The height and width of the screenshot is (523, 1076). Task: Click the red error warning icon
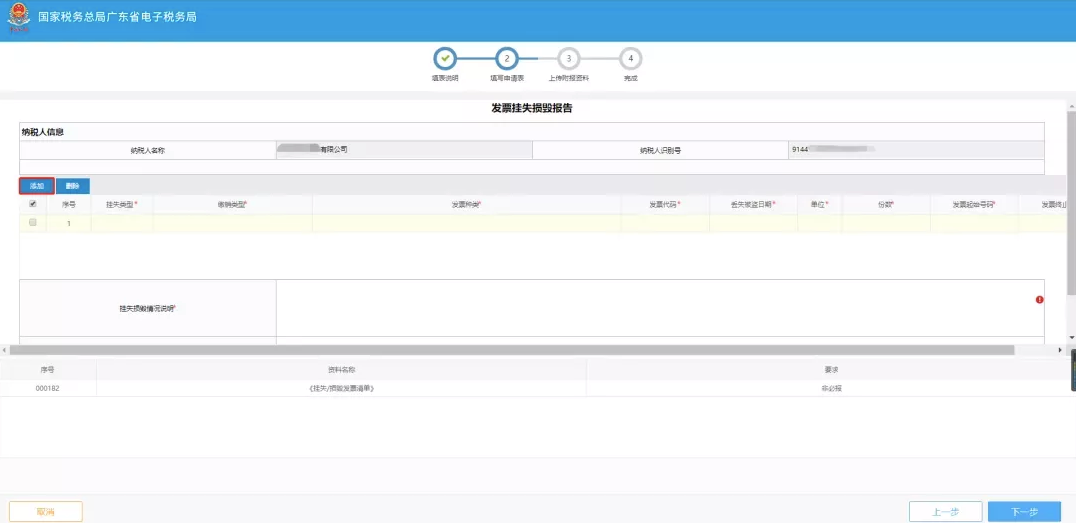point(1039,300)
